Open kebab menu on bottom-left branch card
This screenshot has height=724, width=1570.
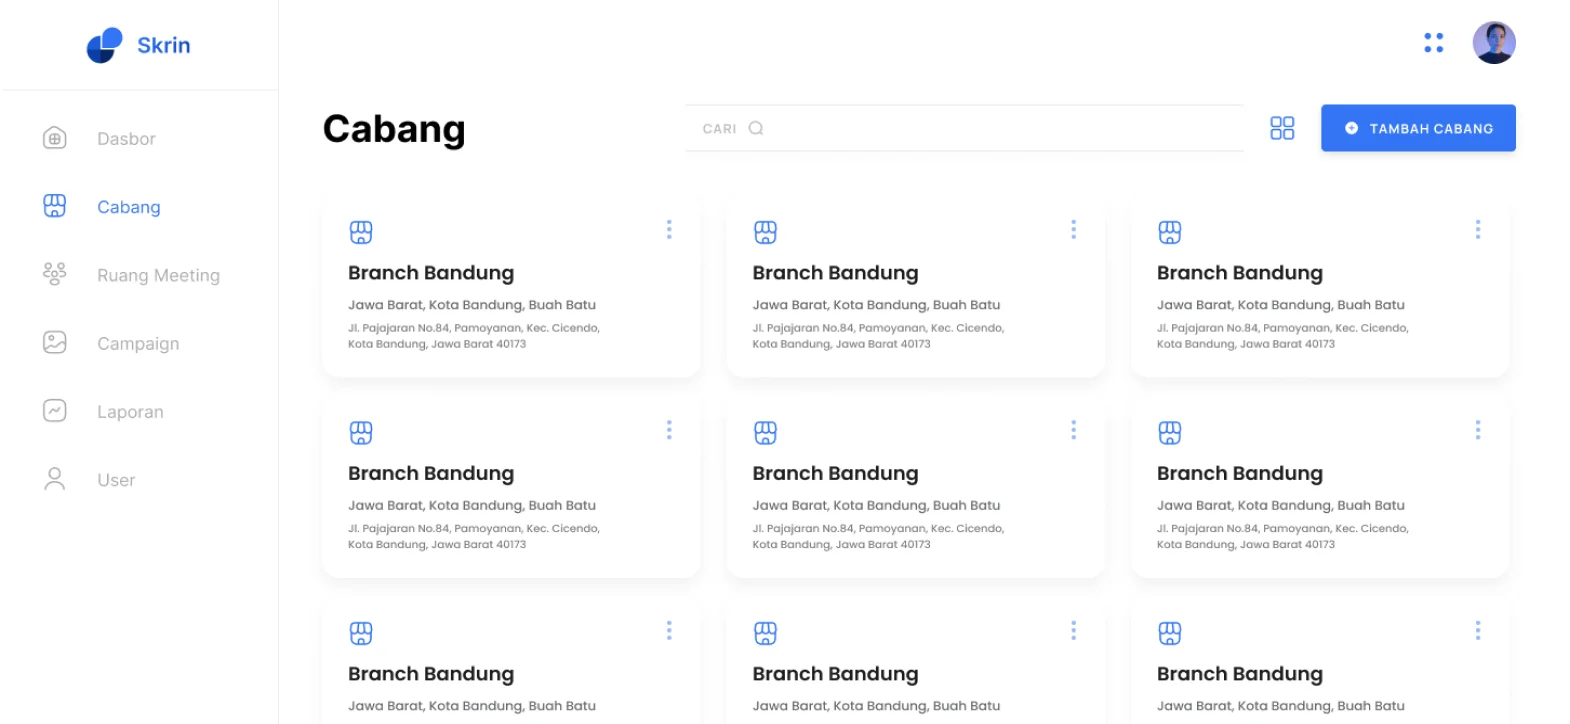[669, 630]
